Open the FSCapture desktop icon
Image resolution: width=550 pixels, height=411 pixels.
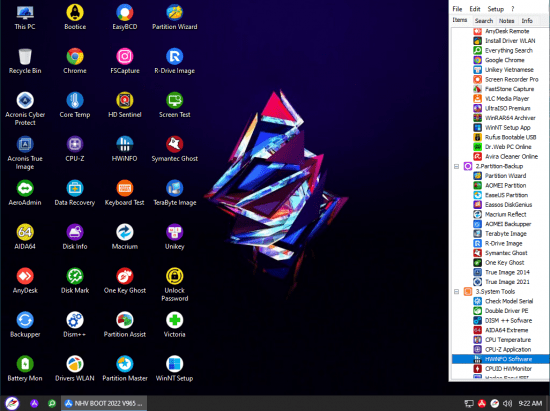(x=125, y=61)
